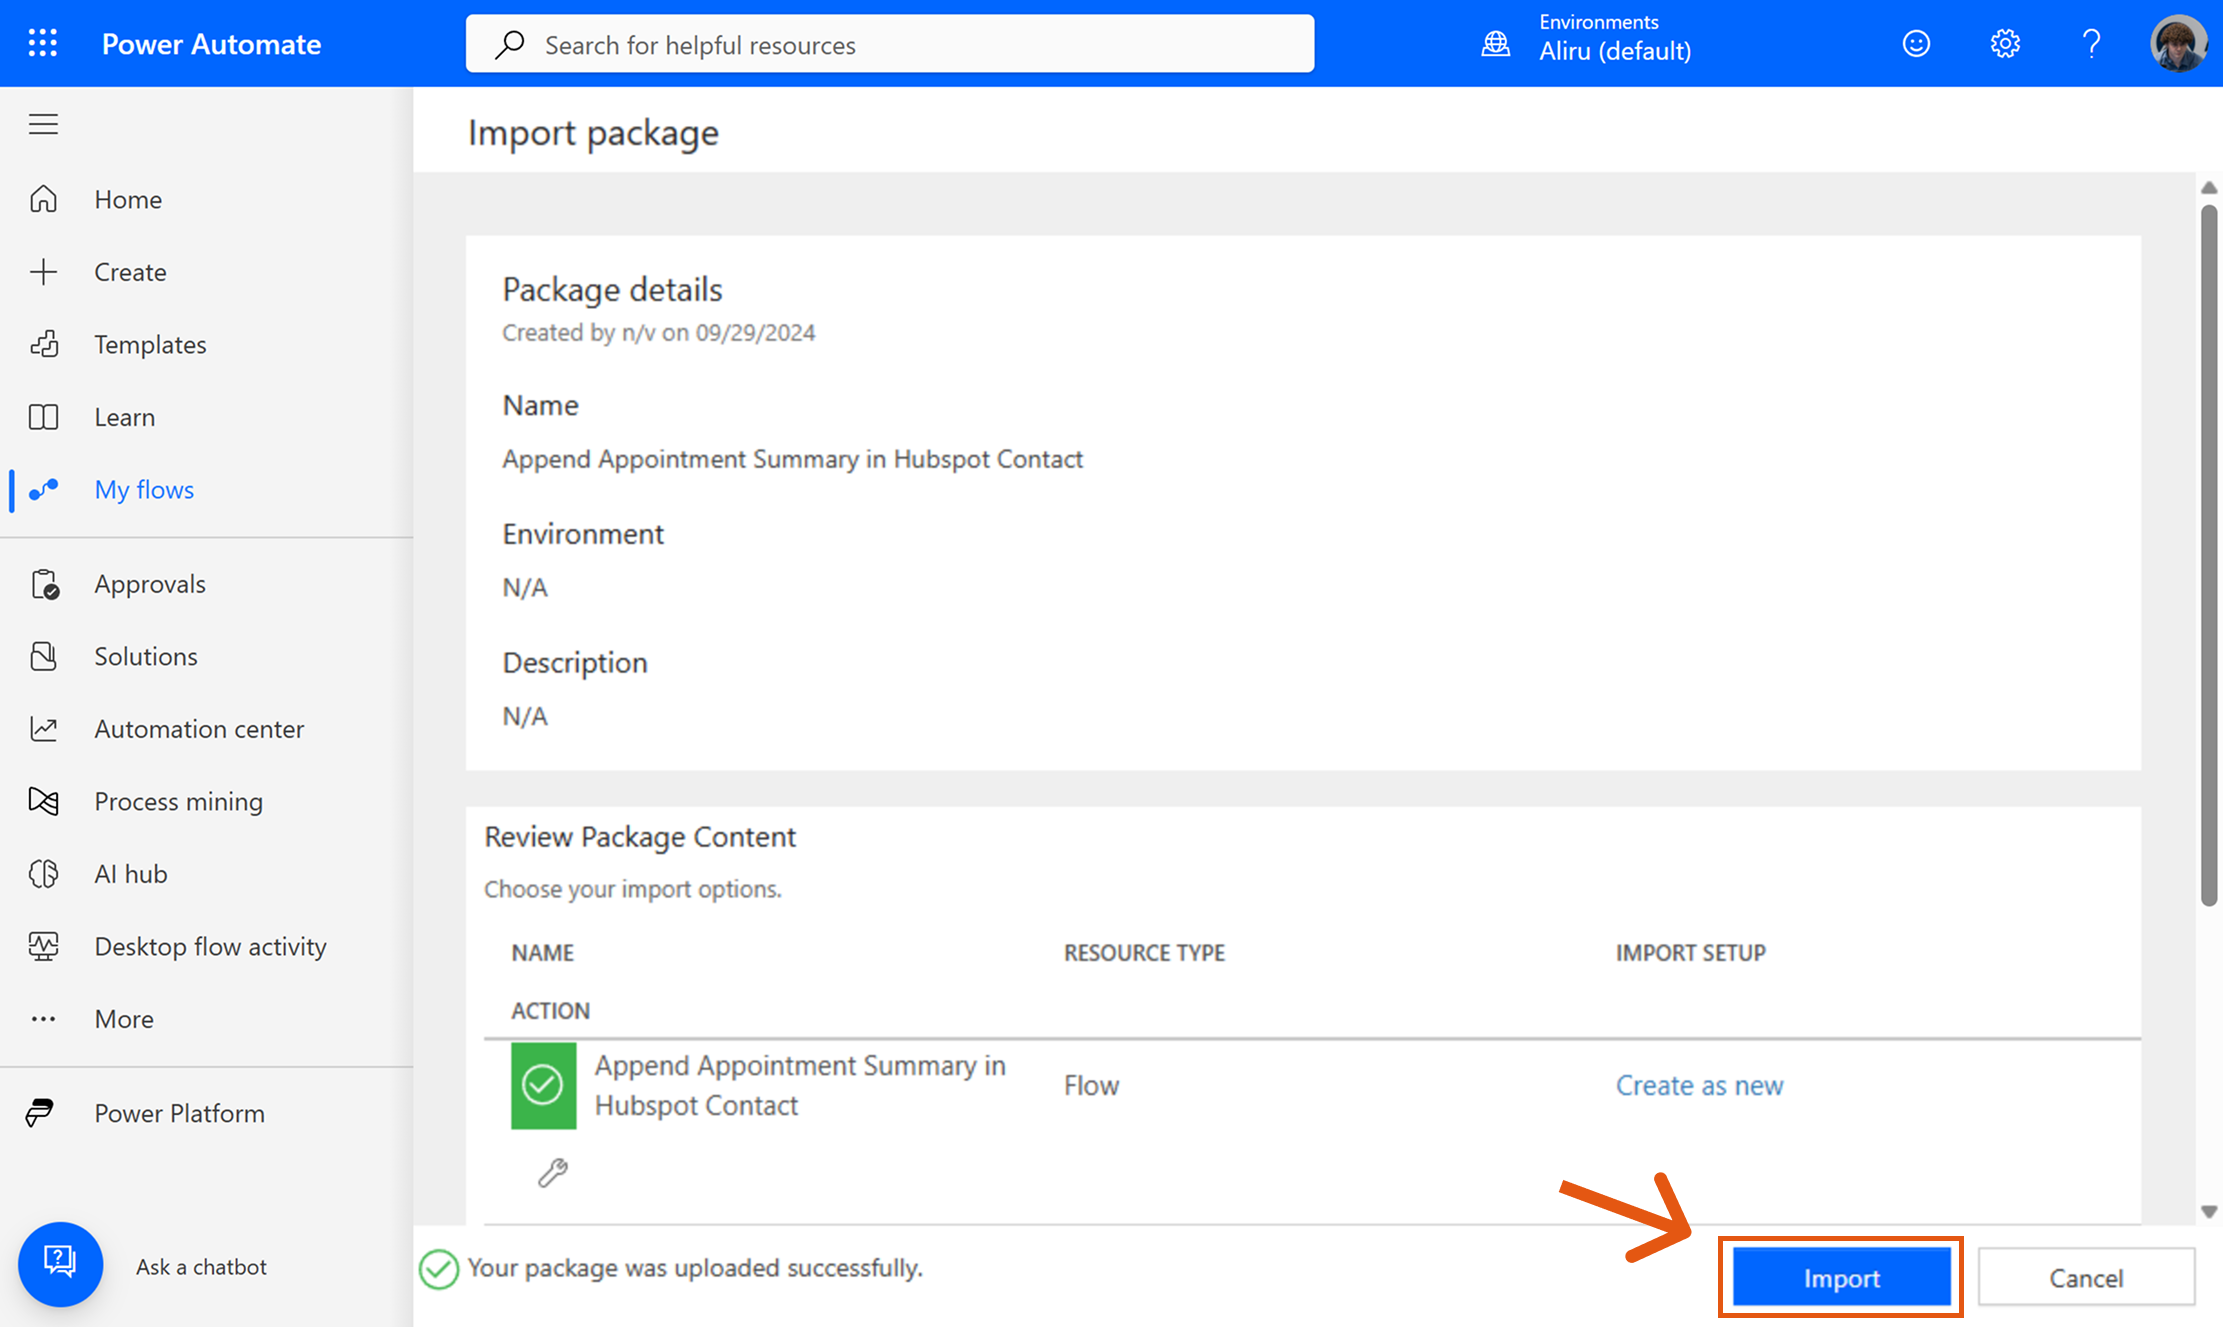Click the RESOURCE TYPE column header
The width and height of the screenshot is (2223, 1327).
(1144, 952)
